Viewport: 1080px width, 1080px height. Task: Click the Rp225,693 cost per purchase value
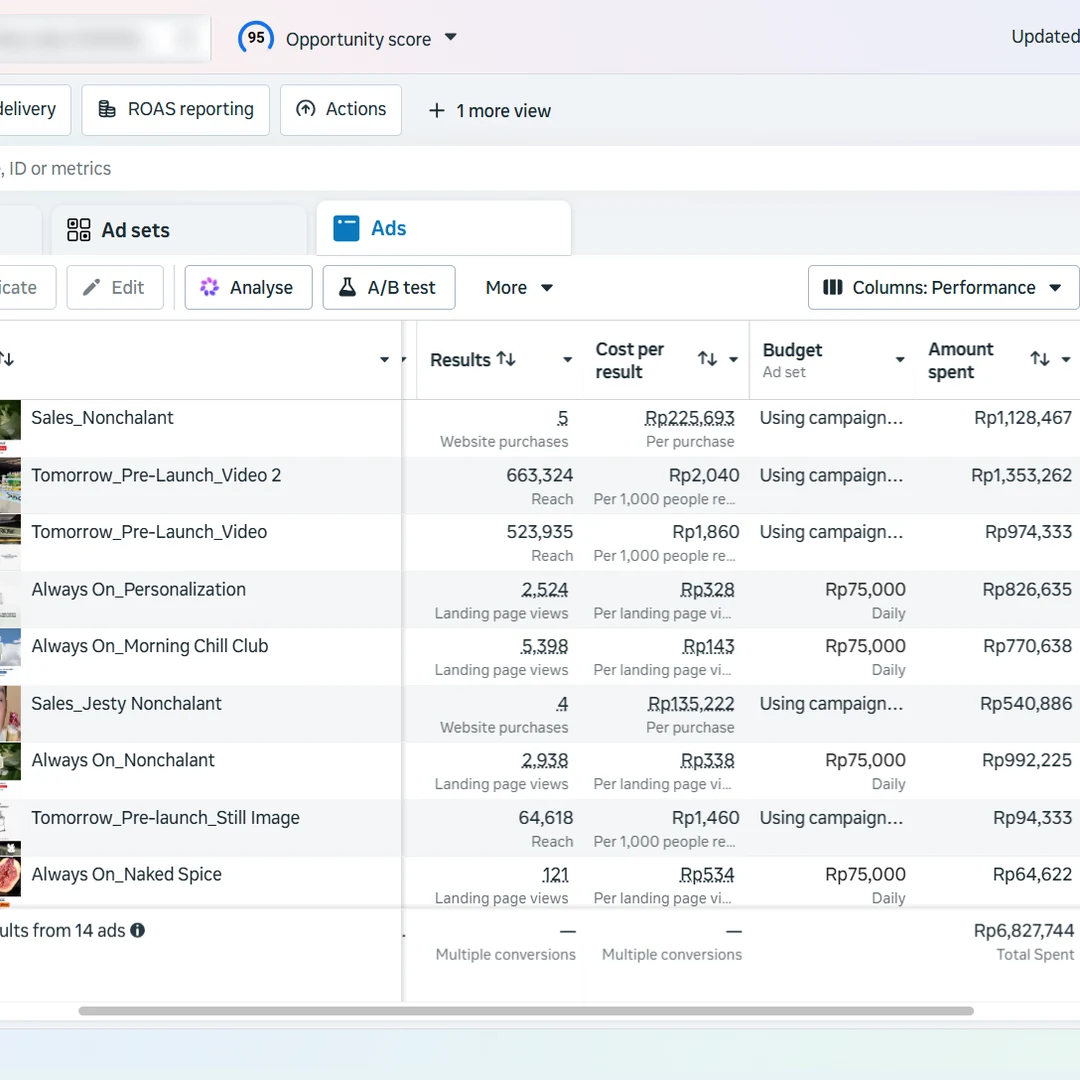689,418
